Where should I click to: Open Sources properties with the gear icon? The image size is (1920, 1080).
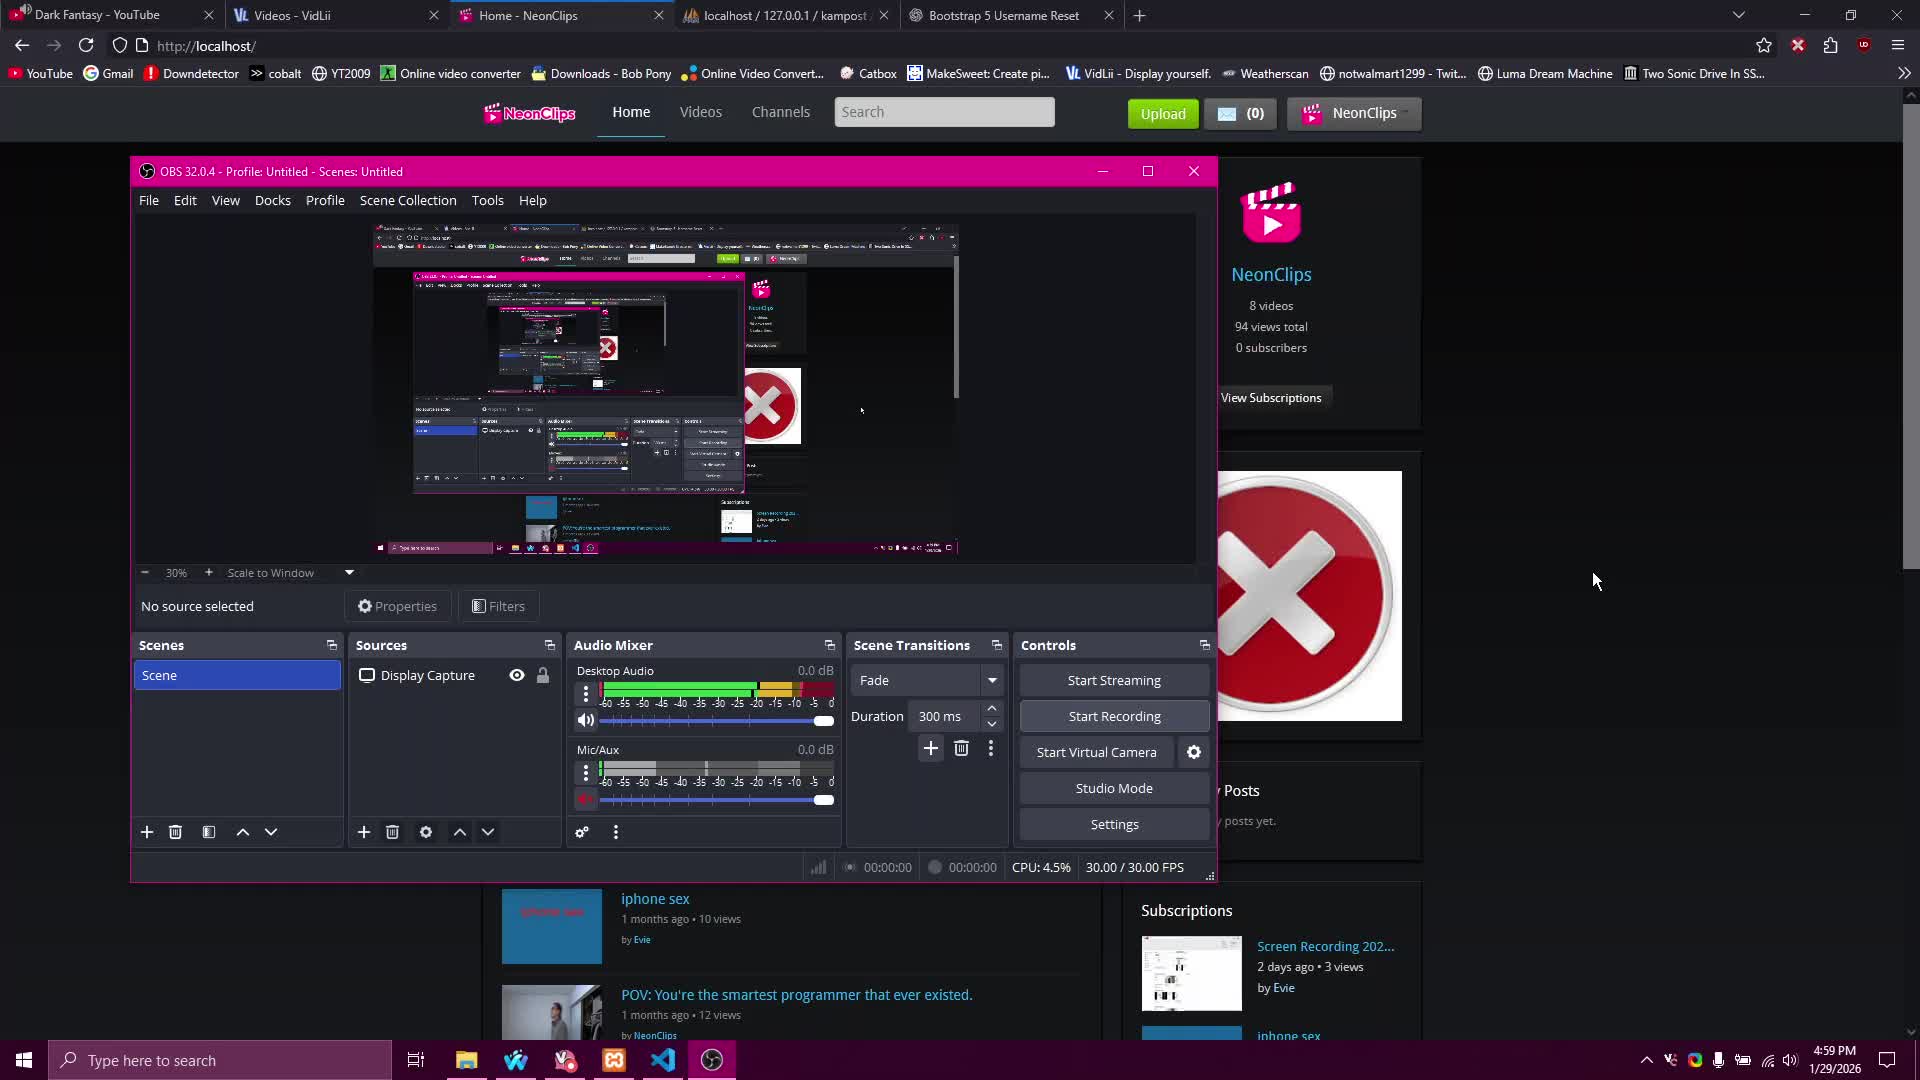426,832
